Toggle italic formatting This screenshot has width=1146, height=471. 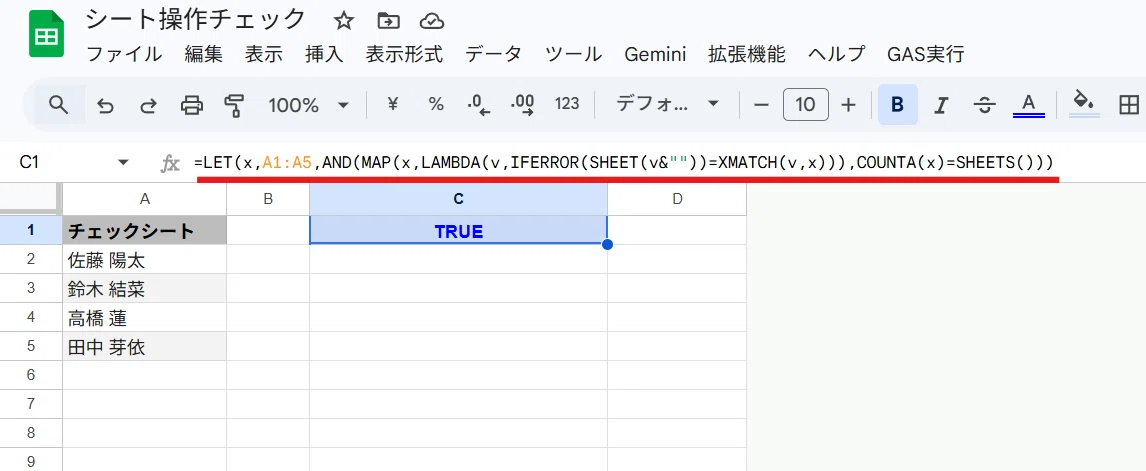941,105
